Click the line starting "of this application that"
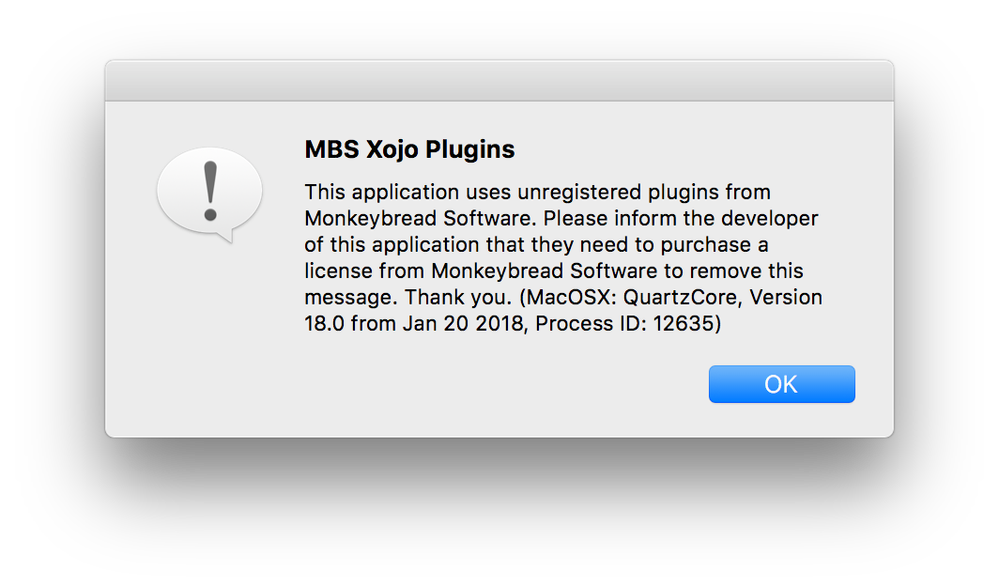The height and width of the screenshot is (588, 999). [536, 245]
